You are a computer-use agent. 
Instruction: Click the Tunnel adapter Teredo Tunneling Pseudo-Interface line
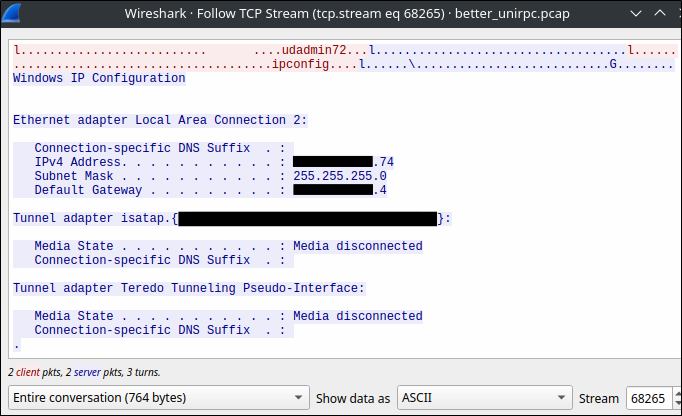188,288
